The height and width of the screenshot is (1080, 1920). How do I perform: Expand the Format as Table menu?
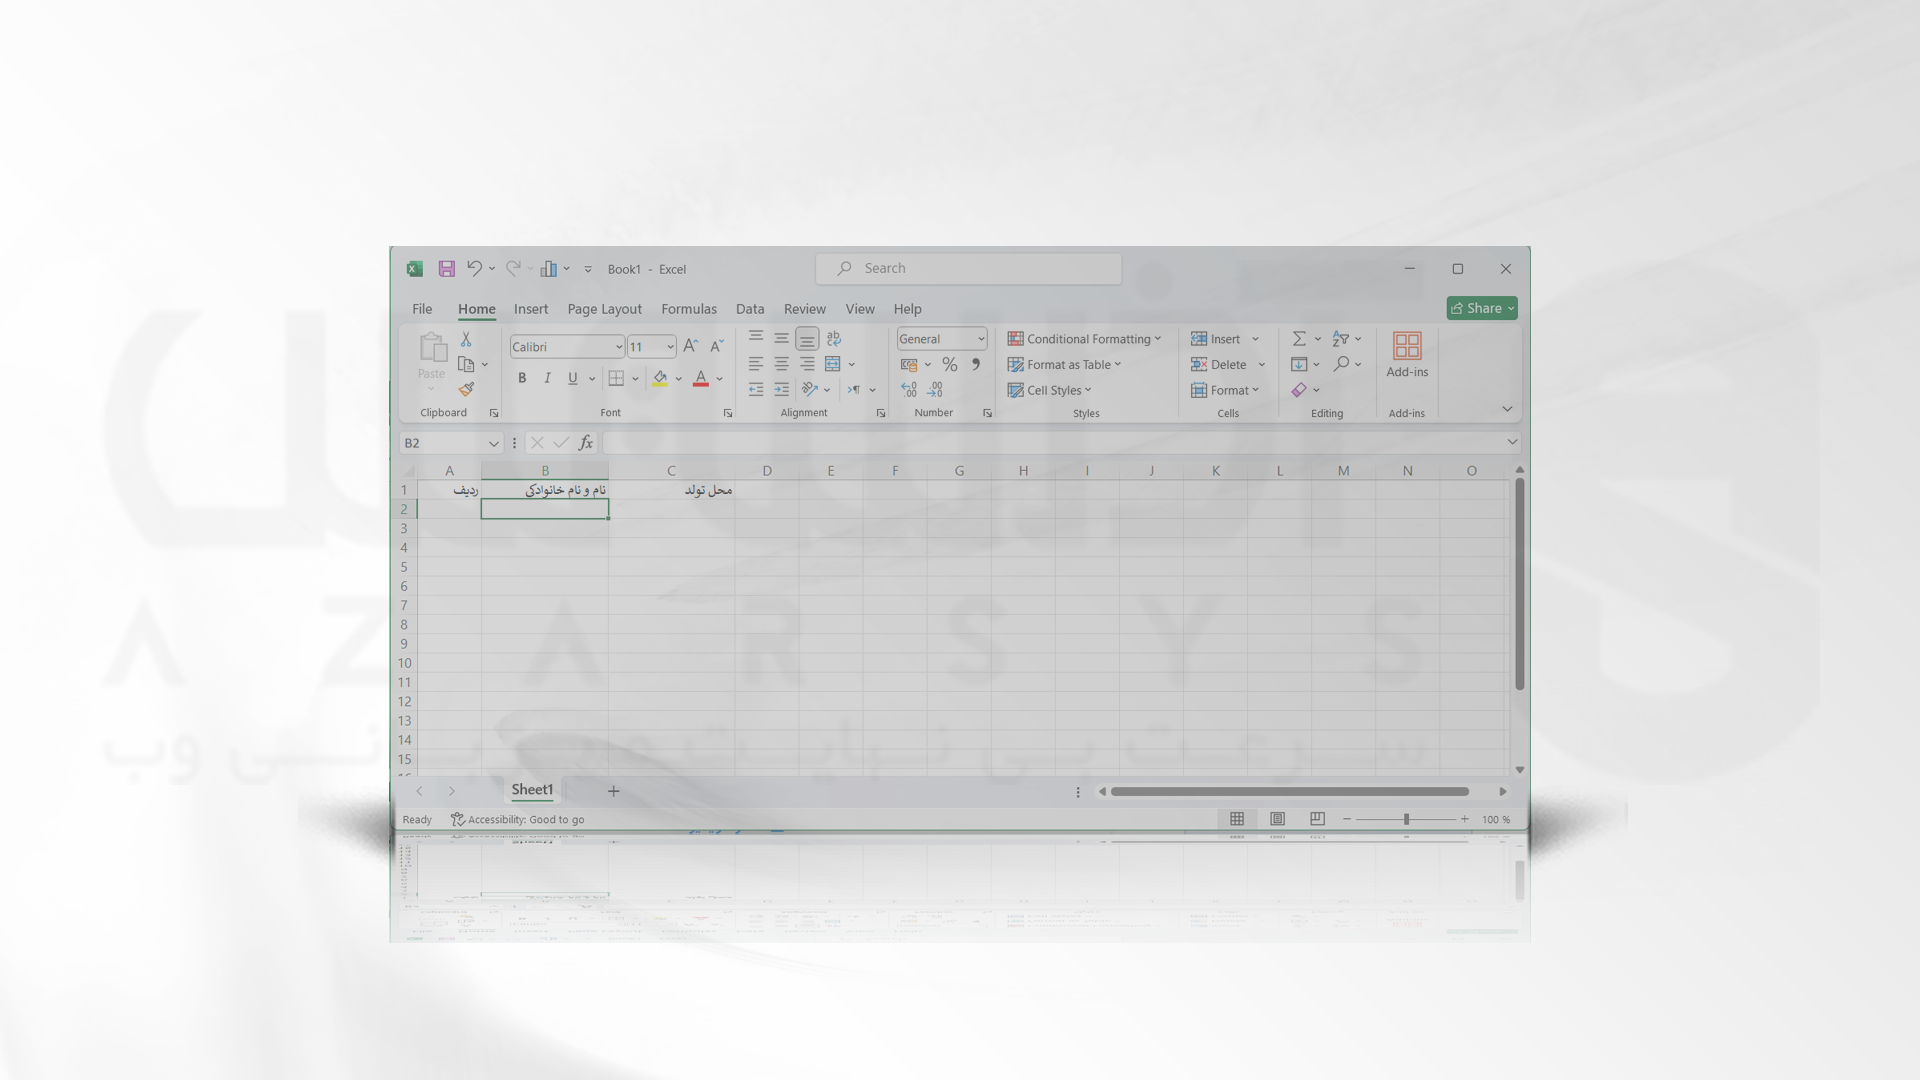[1065, 365]
